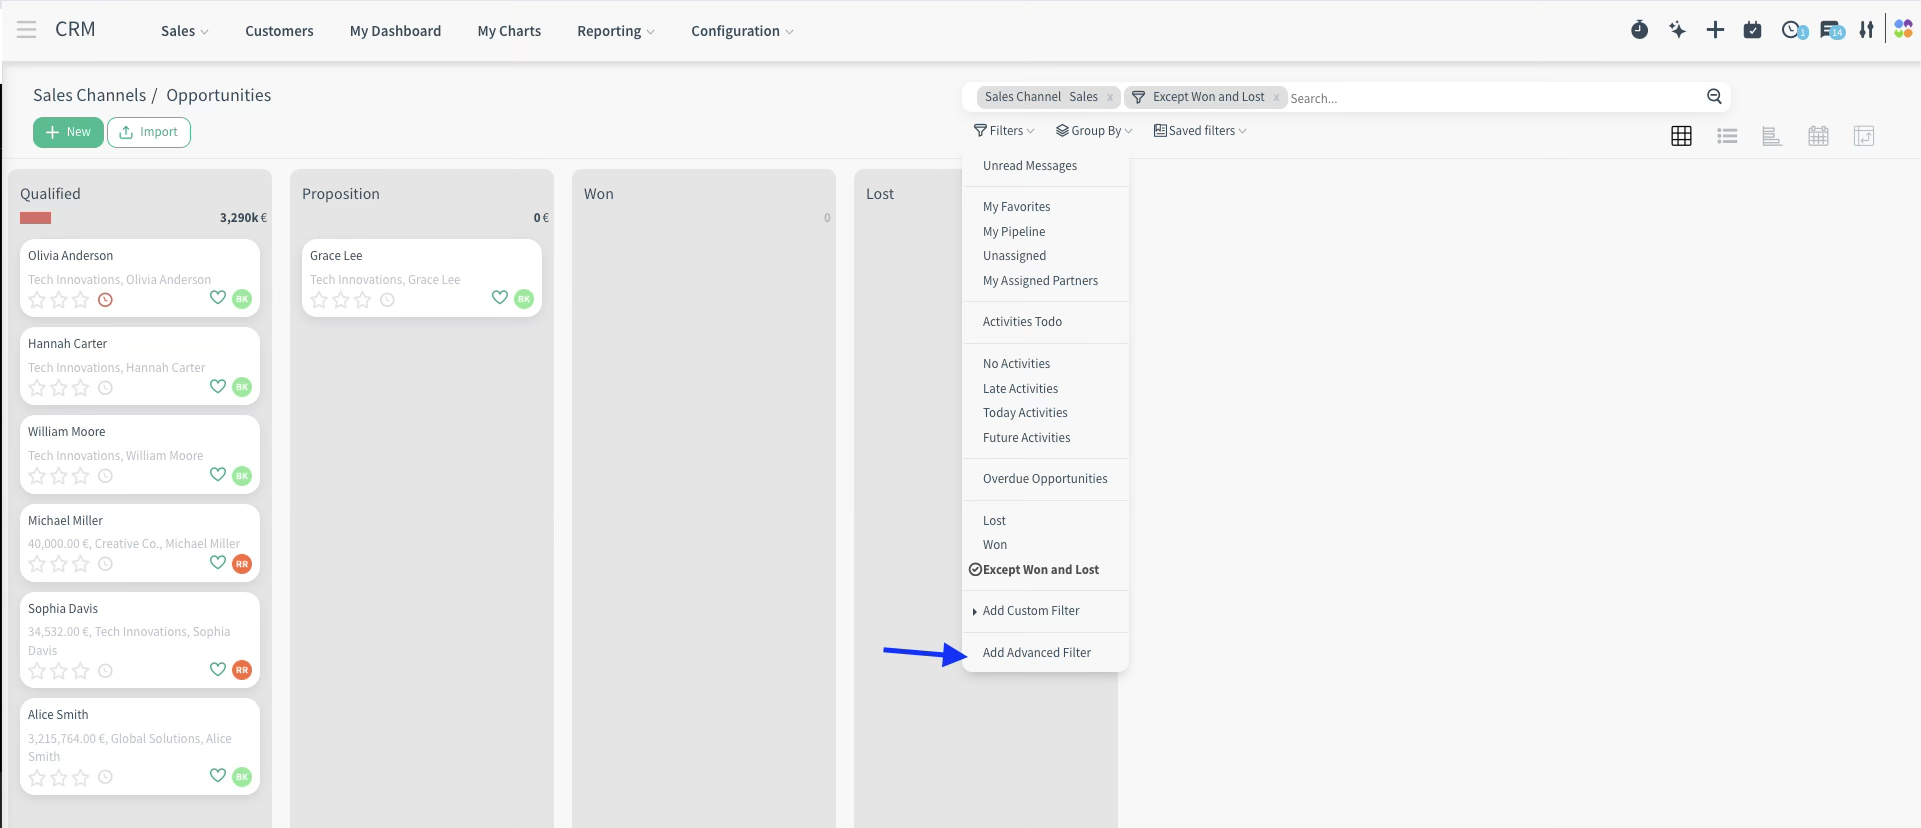Viewport: 1921px width, 828px height.
Task: Click the Import button
Action: tap(149, 132)
